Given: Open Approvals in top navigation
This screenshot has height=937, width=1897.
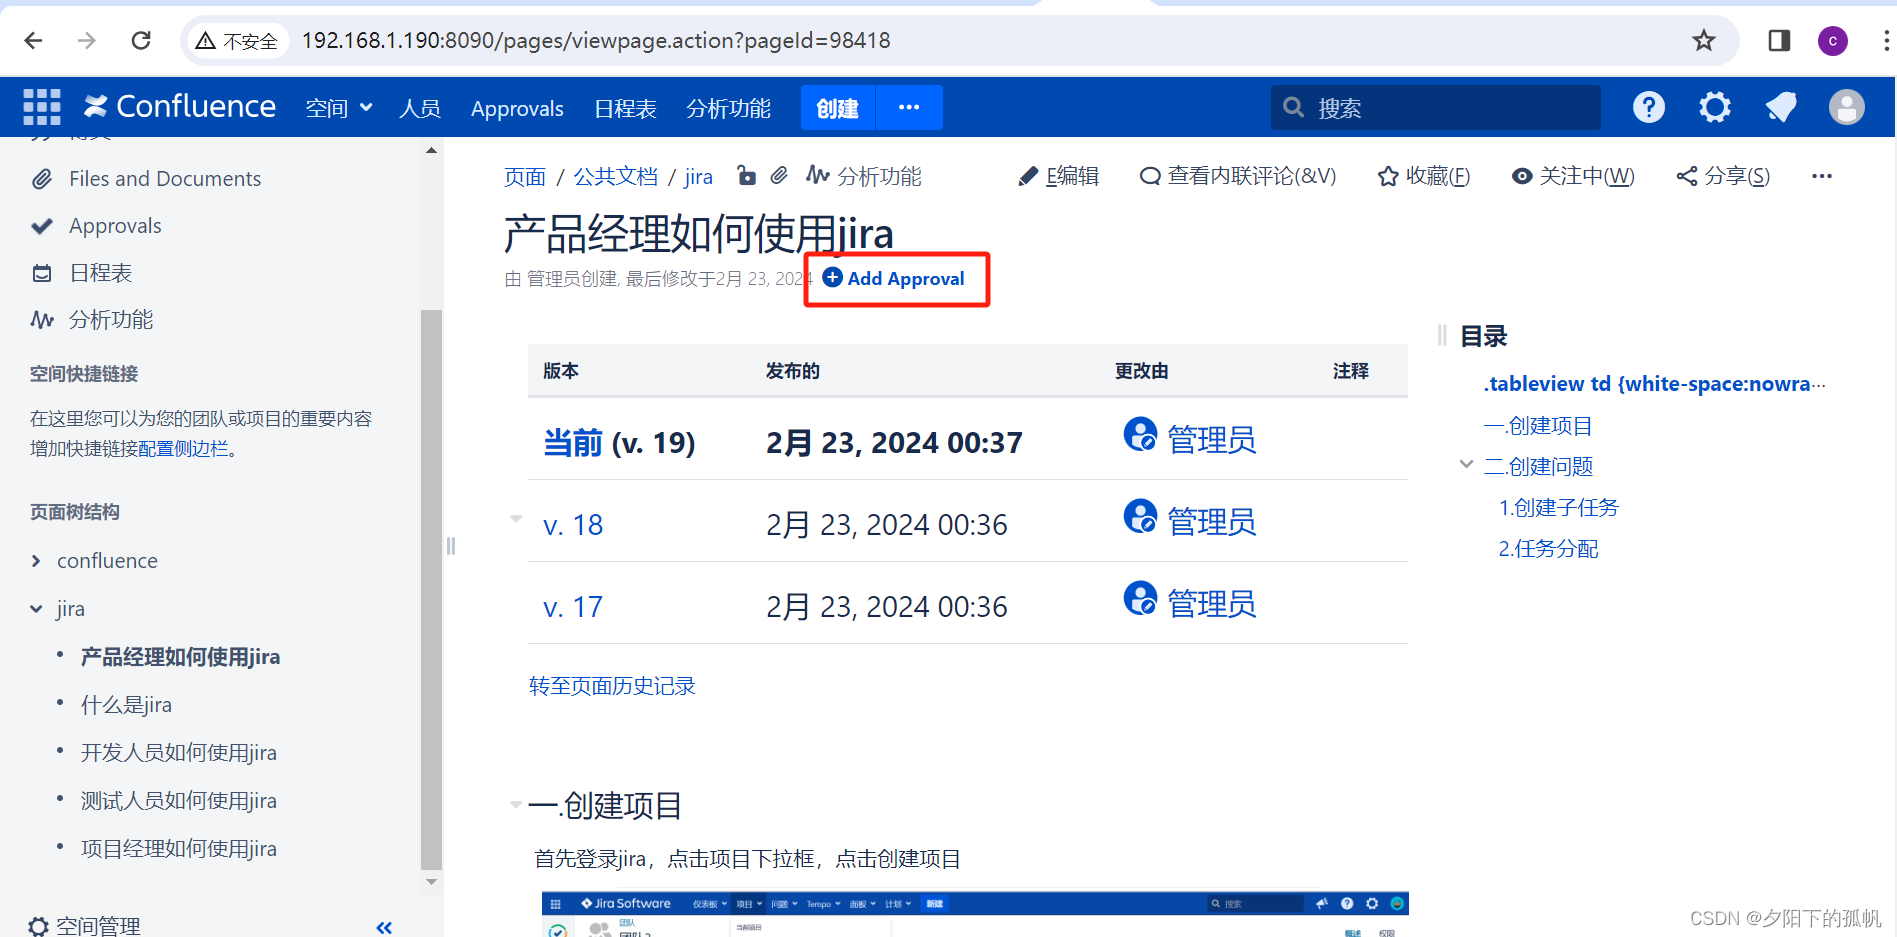Looking at the screenshot, I should [517, 108].
